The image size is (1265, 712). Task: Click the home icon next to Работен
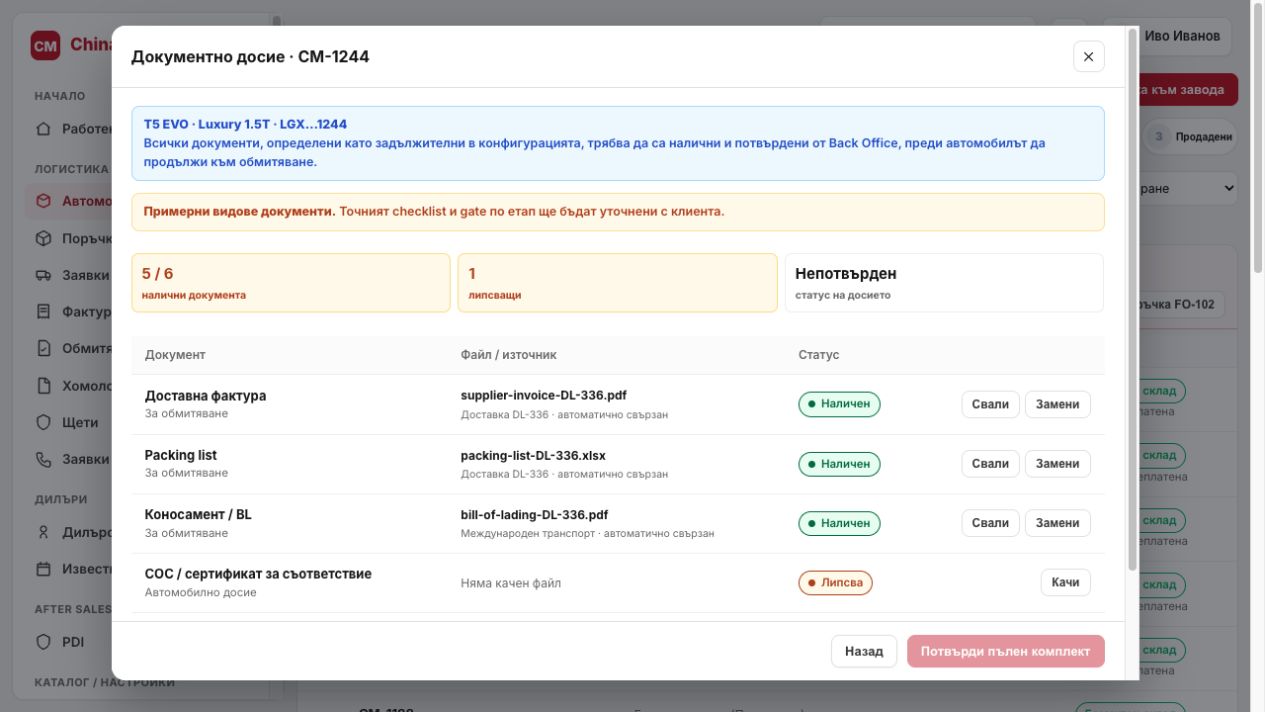(x=43, y=129)
